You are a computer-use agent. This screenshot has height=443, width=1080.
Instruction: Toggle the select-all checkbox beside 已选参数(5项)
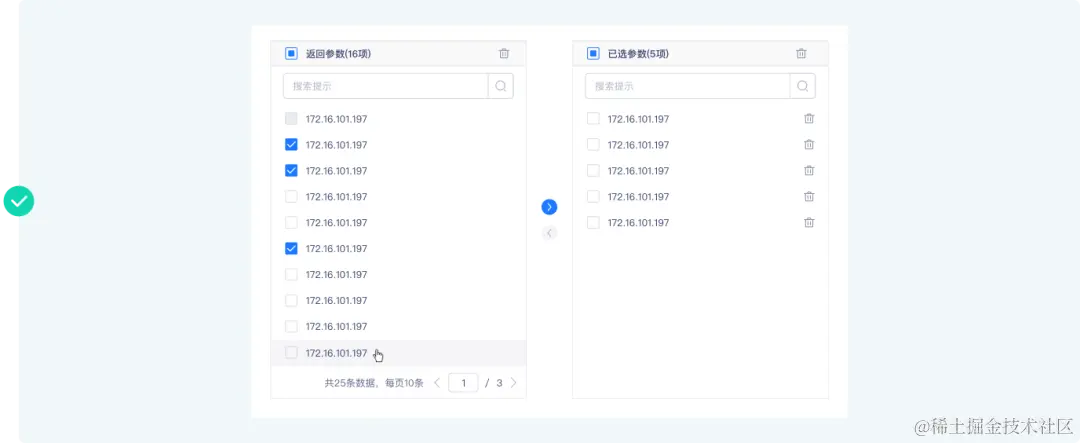coord(593,53)
